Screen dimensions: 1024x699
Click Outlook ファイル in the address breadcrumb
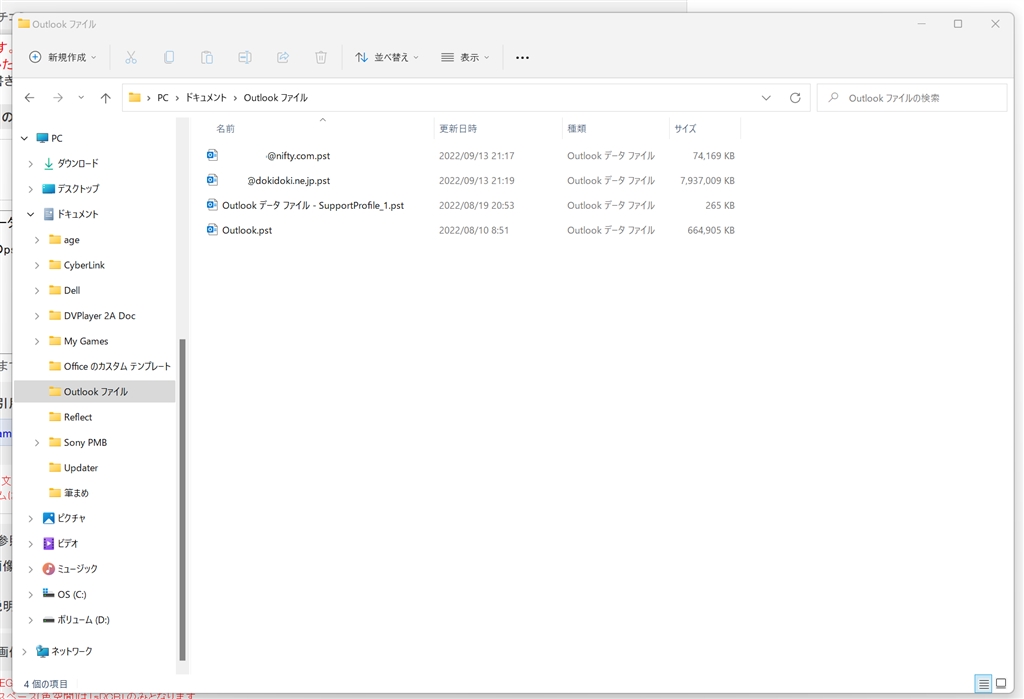pos(276,98)
